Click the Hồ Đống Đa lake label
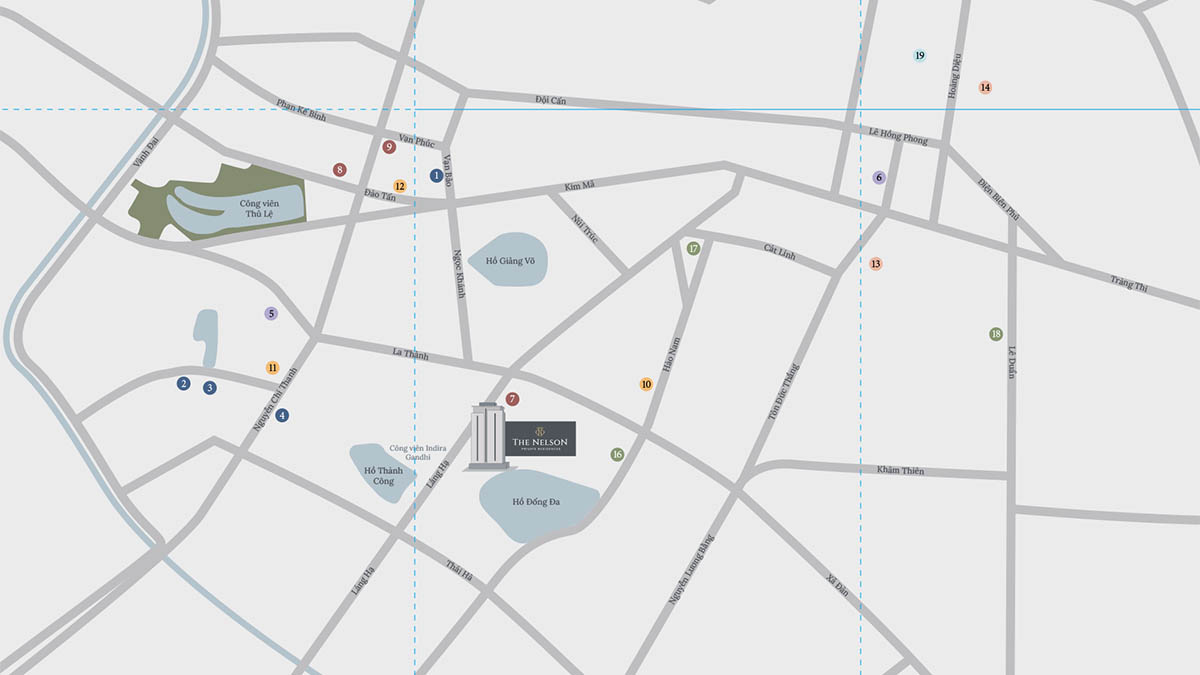 click(x=529, y=501)
